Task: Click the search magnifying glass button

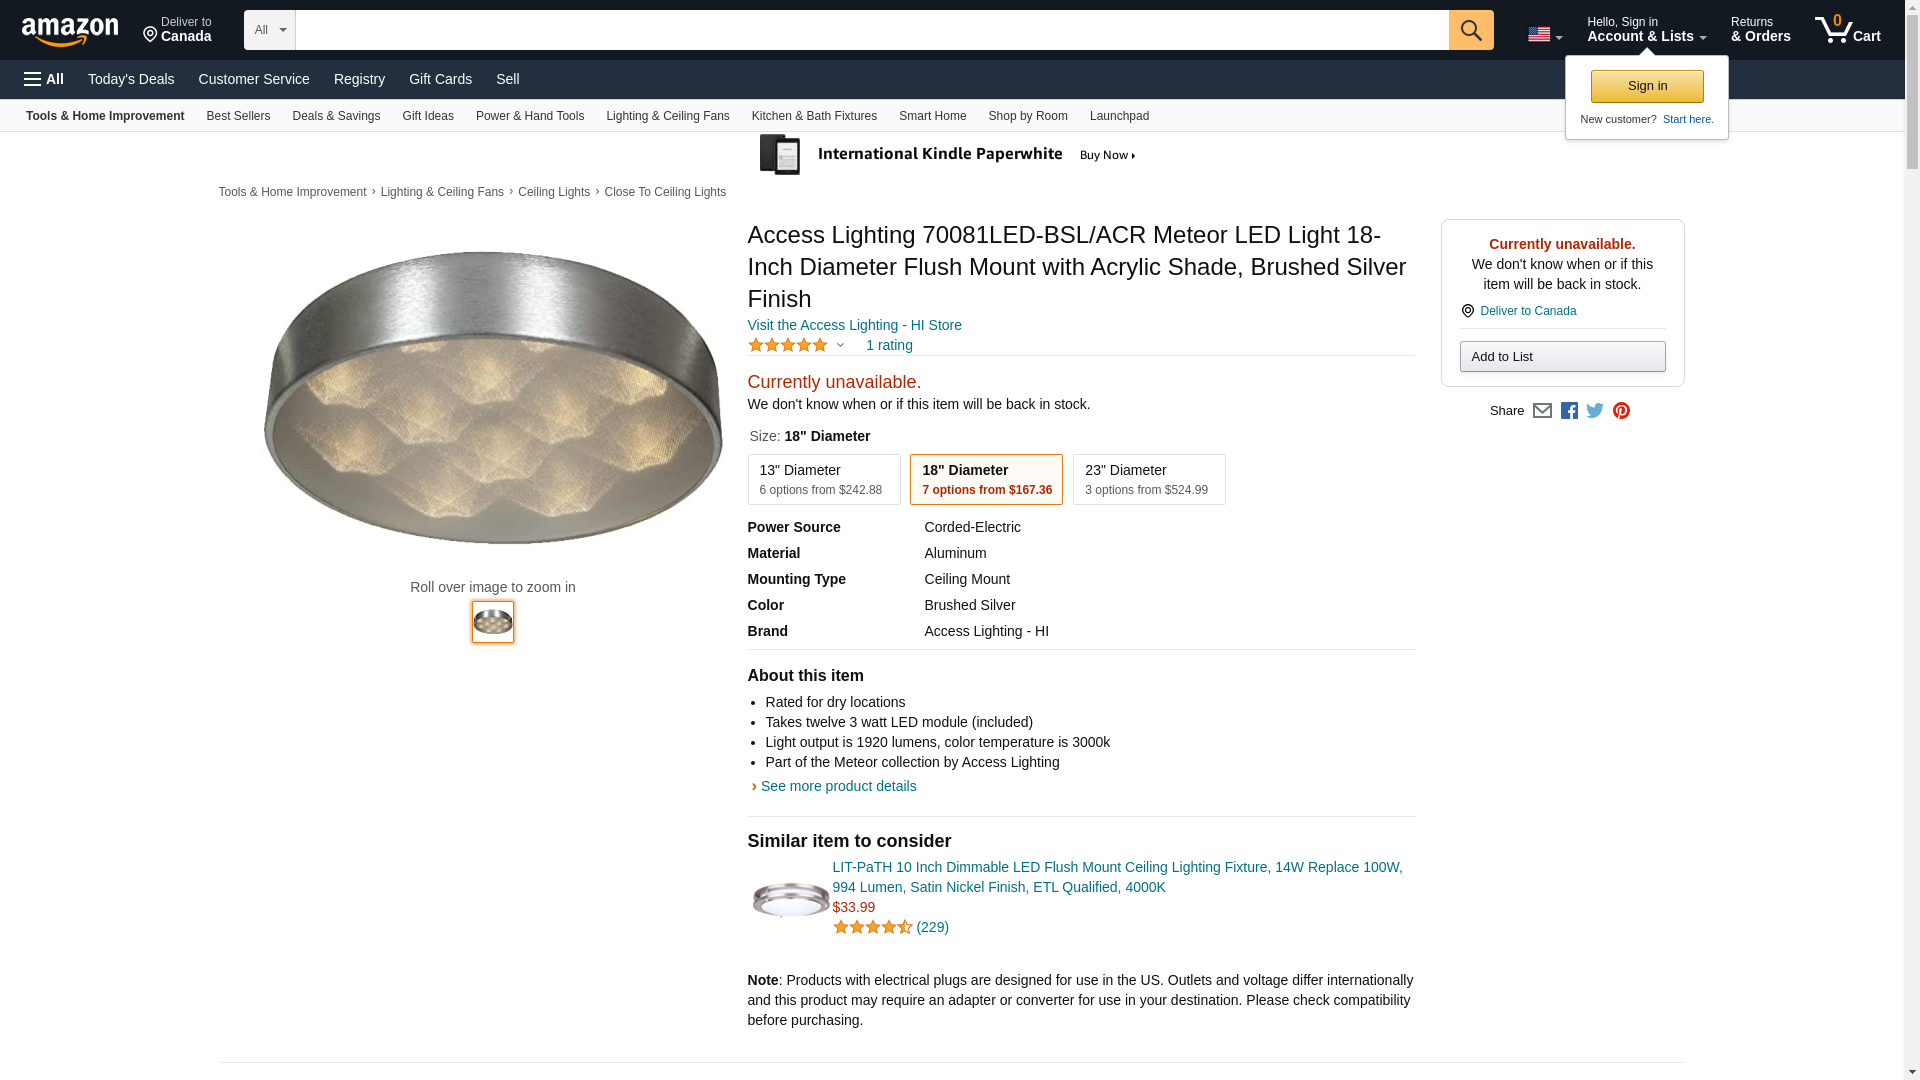Action: [1470, 30]
